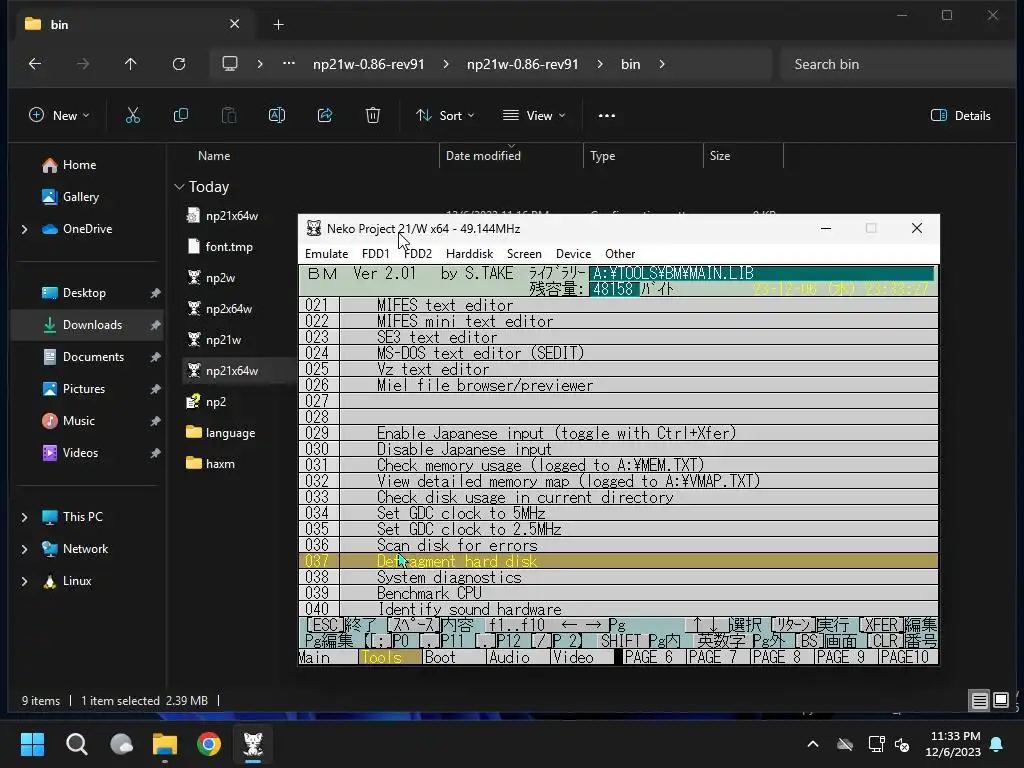This screenshot has height=768, width=1024.
Task: Click the Rename icon in toolbar
Action: [x=277, y=115]
